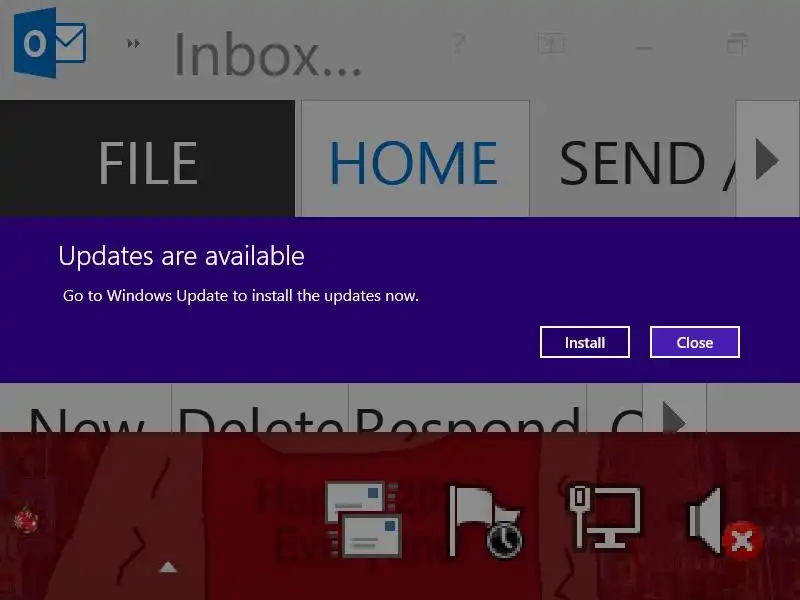Click the Outlook envelopes tray icon

[364, 519]
